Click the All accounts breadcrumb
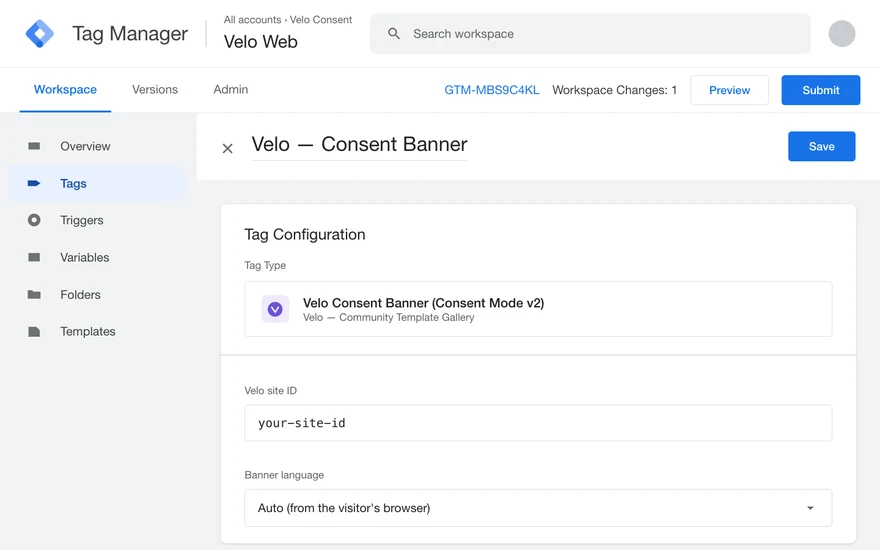The width and height of the screenshot is (880, 550). 253,20
